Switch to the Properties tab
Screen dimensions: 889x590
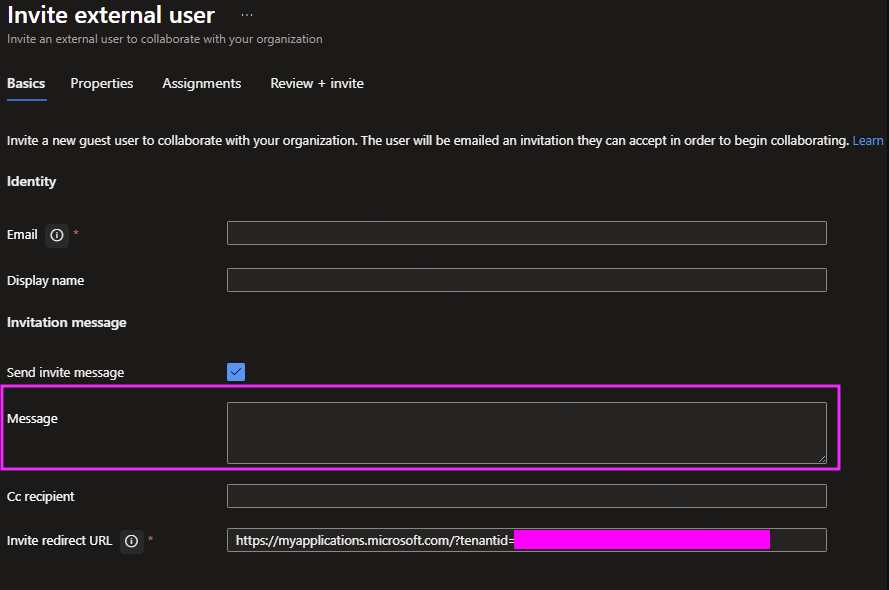coord(102,84)
